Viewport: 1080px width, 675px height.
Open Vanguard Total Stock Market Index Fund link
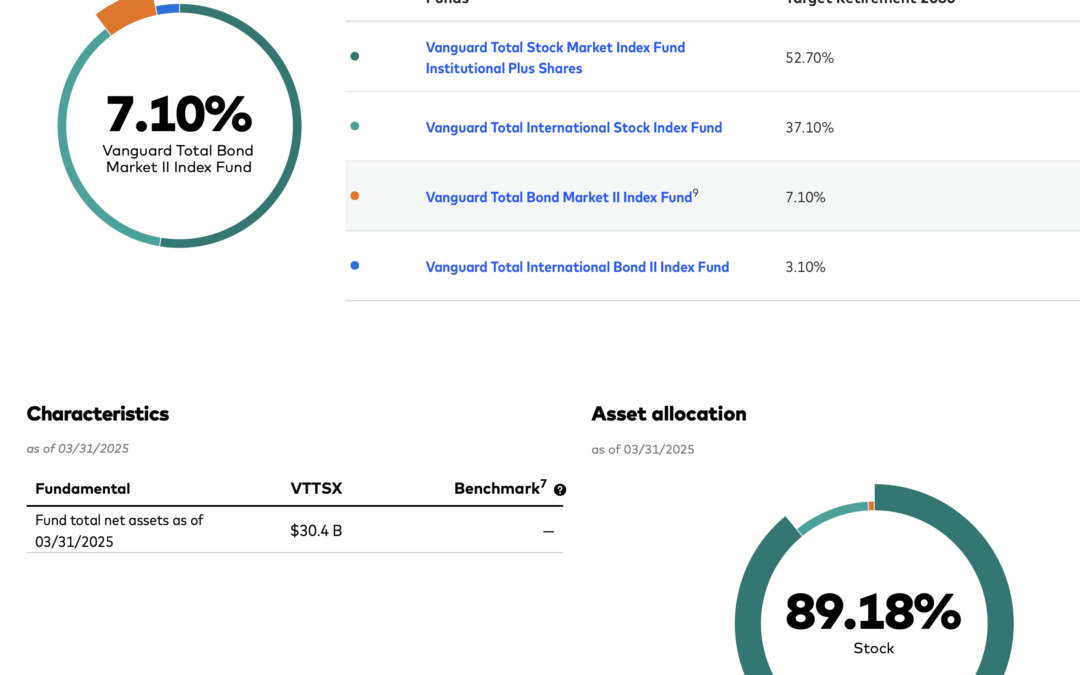point(555,58)
